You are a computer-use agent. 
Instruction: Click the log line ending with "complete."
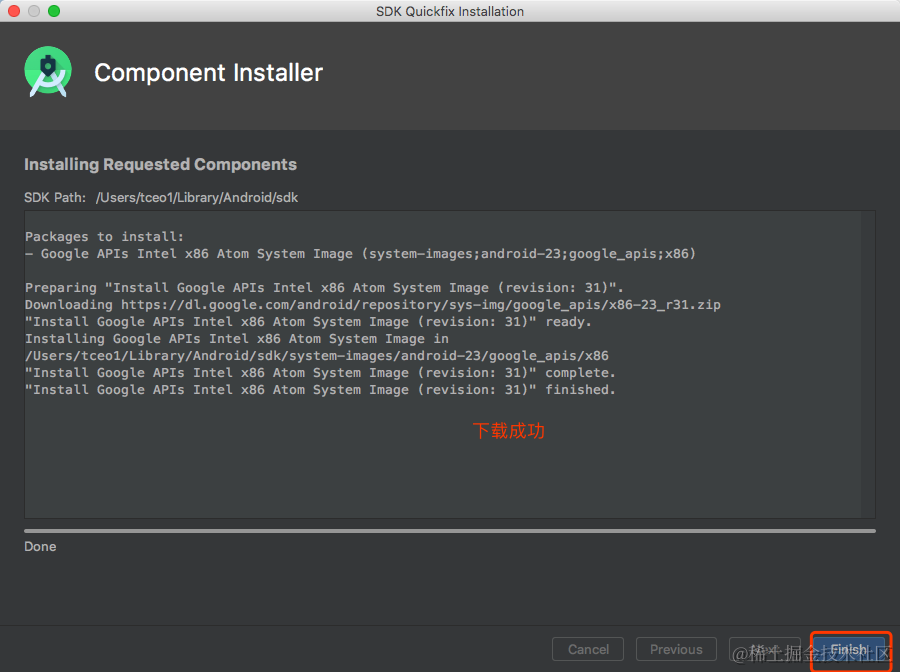[x=320, y=372]
